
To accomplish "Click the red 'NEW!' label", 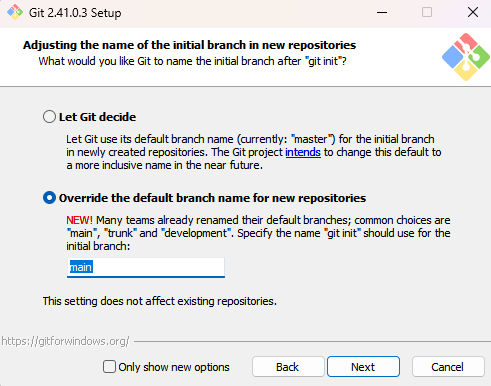I will 79,220.
